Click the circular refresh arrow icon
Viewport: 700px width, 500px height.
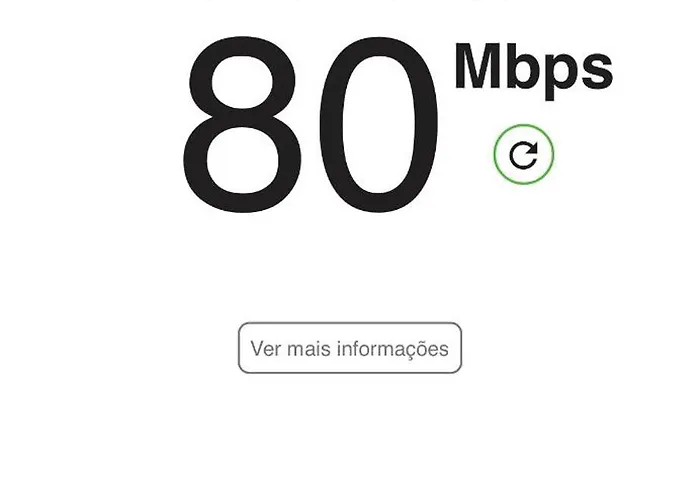(524, 154)
